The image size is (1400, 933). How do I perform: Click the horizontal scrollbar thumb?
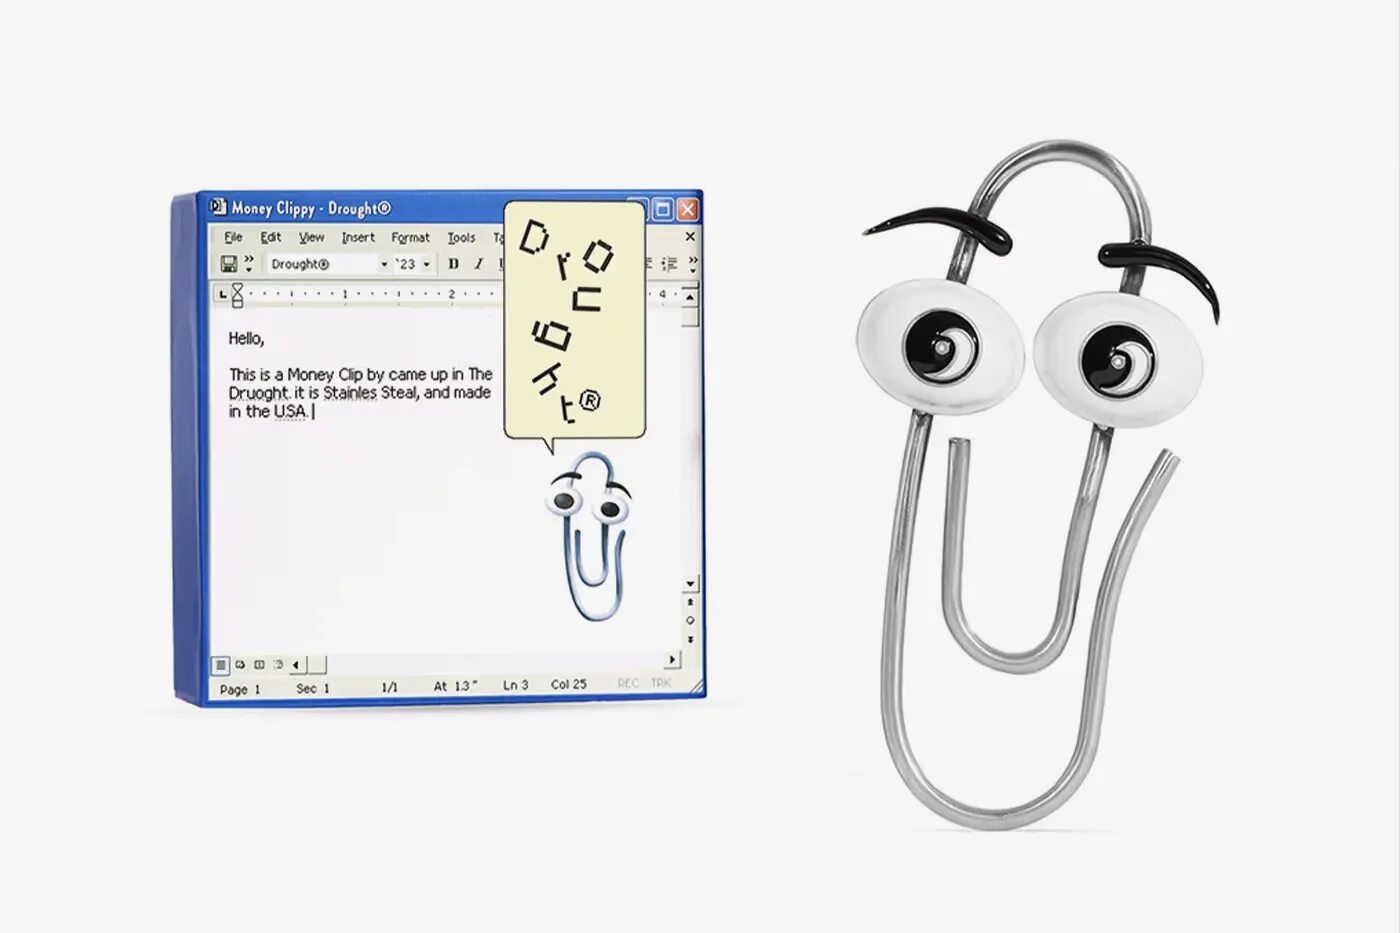click(316, 664)
